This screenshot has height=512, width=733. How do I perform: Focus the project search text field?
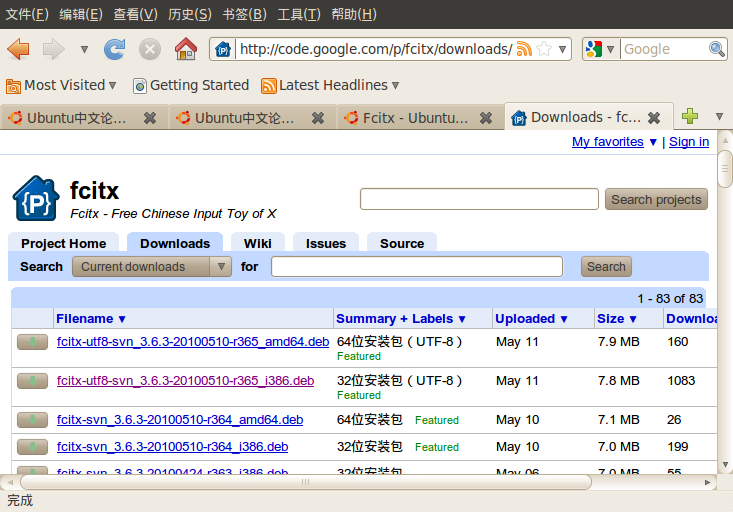click(479, 199)
